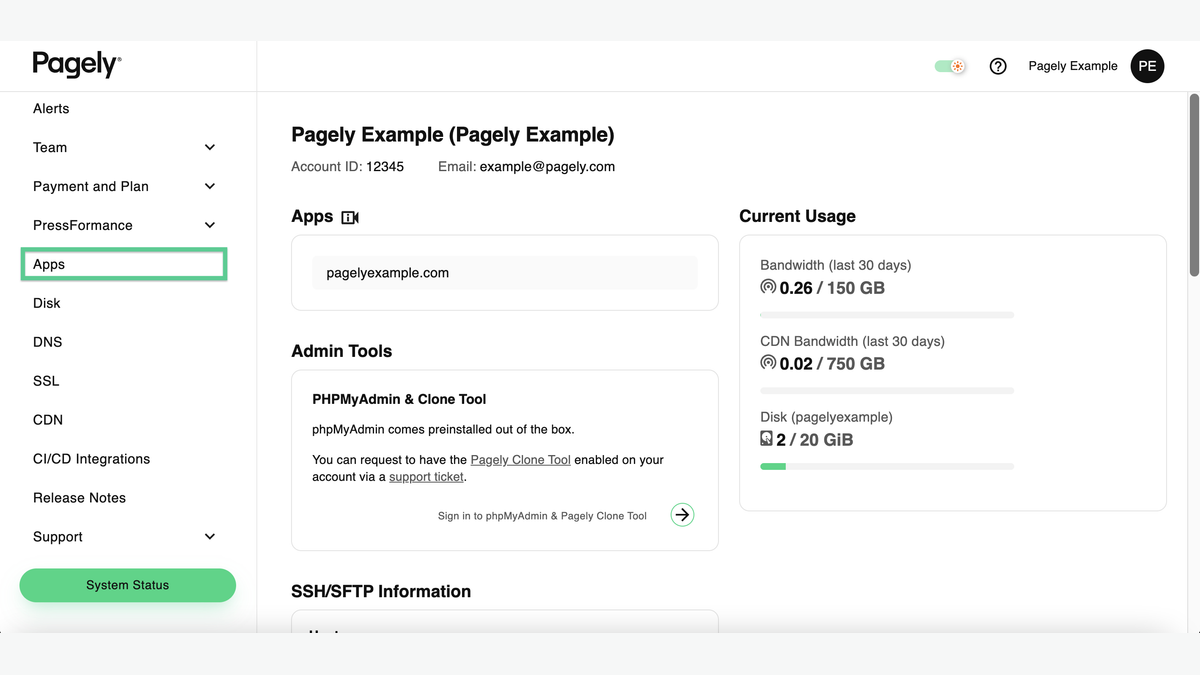Open the PE account avatar
The image size is (1200, 675).
click(x=1147, y=66)
